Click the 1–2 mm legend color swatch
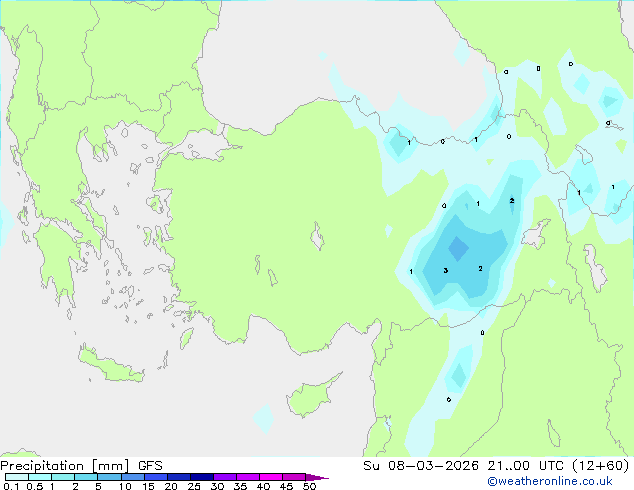This screenshot has width=634, height=490. 63,477
